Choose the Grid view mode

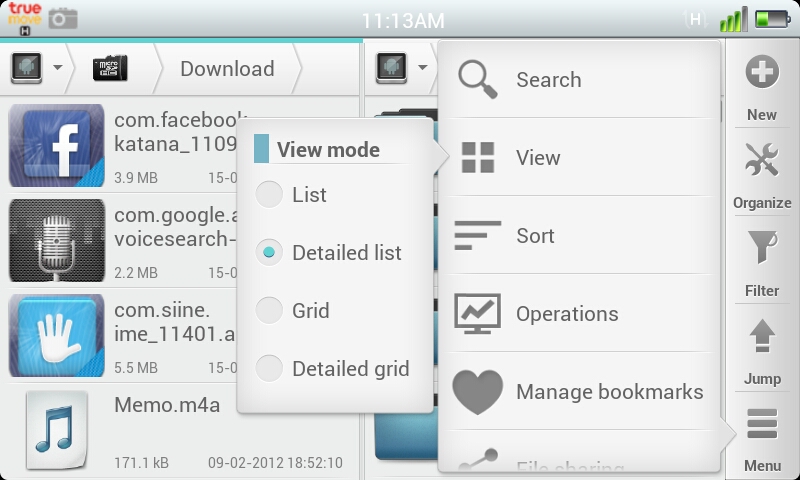tap(270, 311)
